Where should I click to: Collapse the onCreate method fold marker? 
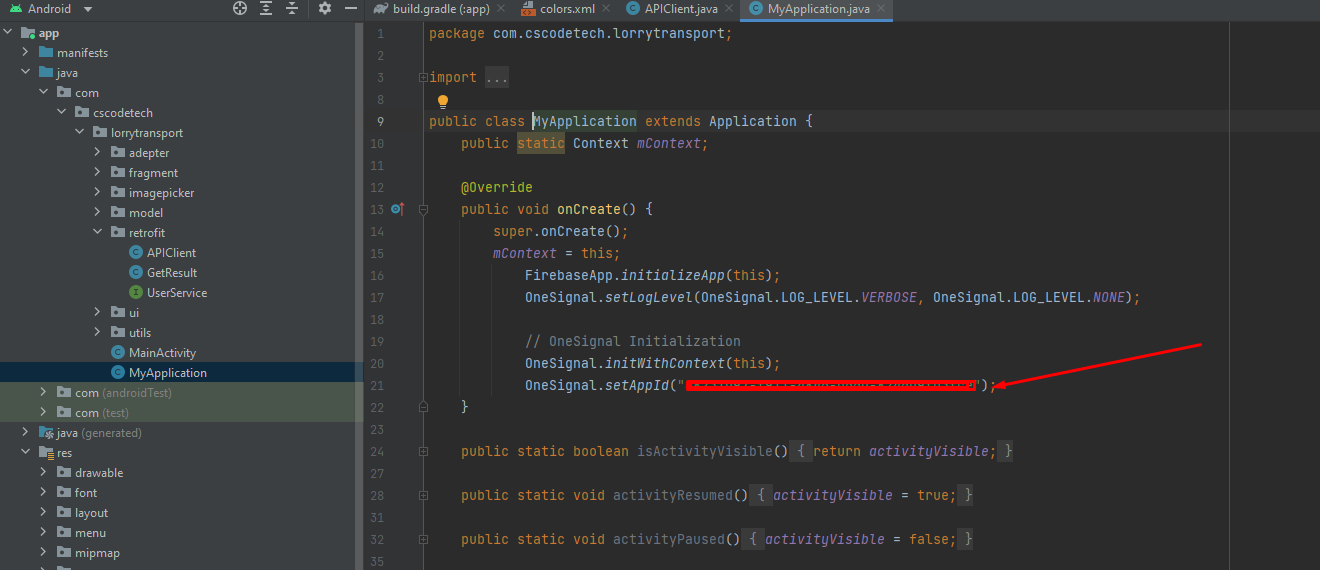423,209
